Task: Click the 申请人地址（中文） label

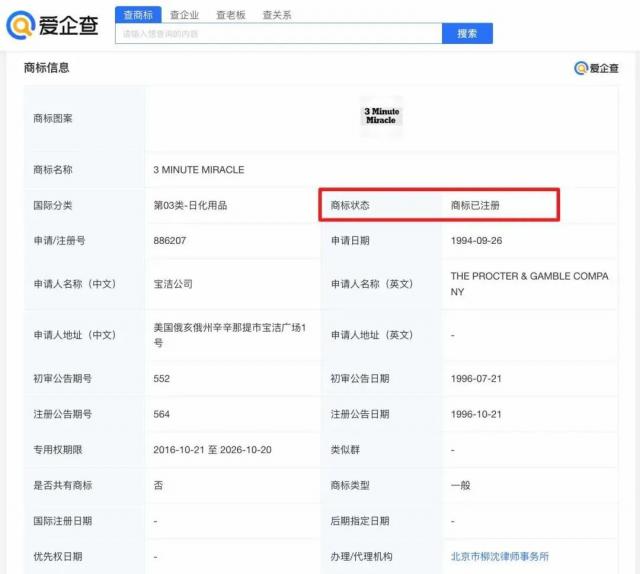Action: [75, 335]
